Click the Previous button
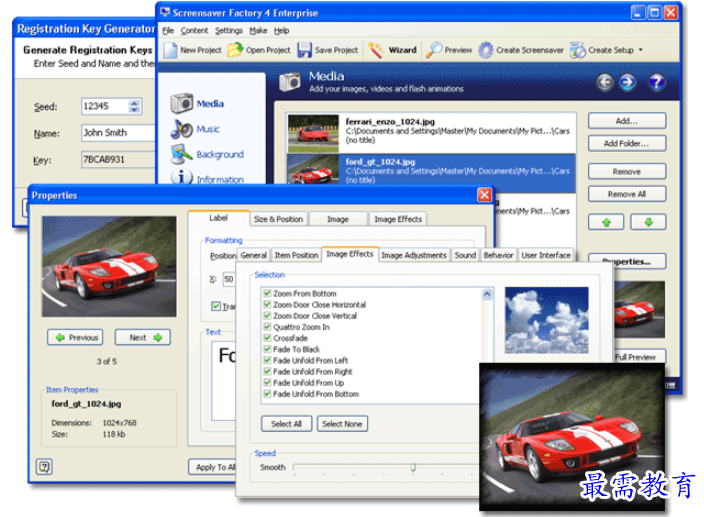Viewport: 704px width, 517px height. (75, 337)
